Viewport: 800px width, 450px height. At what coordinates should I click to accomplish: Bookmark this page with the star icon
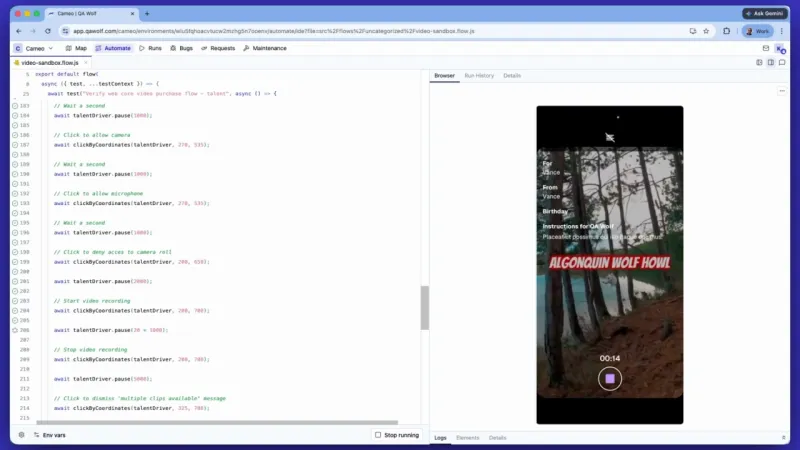point(706,31)
